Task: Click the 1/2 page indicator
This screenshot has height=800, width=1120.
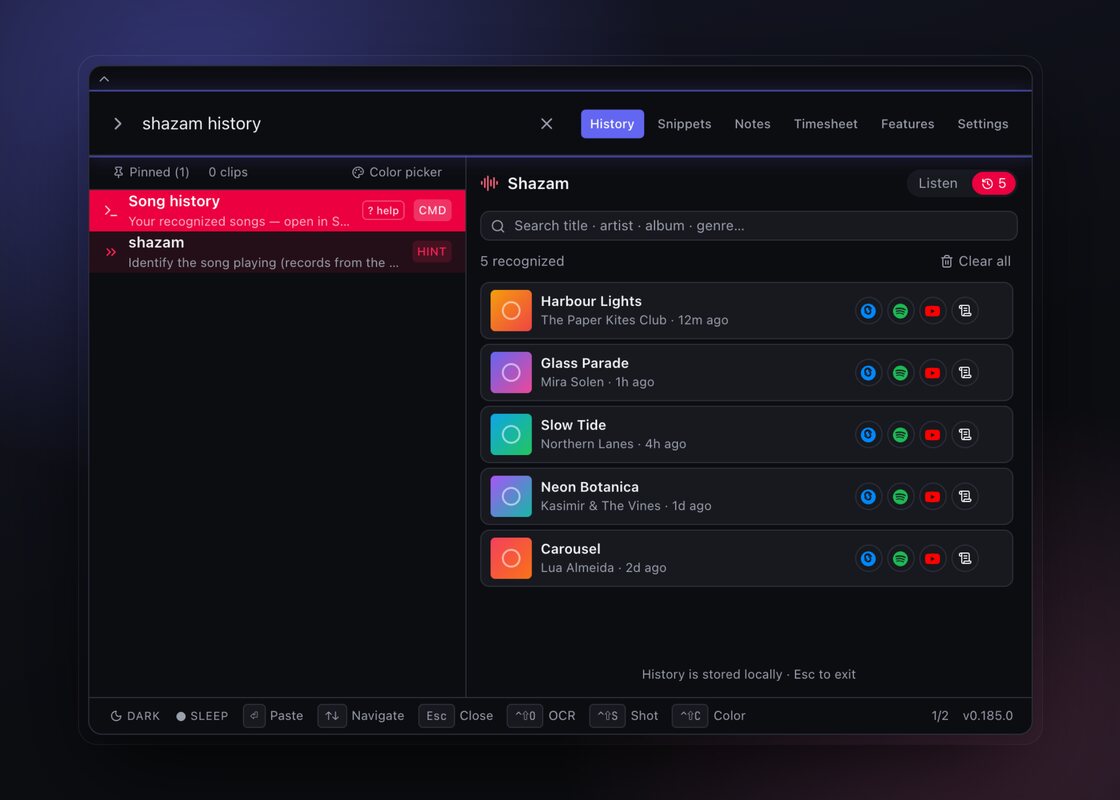Action: click(x=940, y=716)
